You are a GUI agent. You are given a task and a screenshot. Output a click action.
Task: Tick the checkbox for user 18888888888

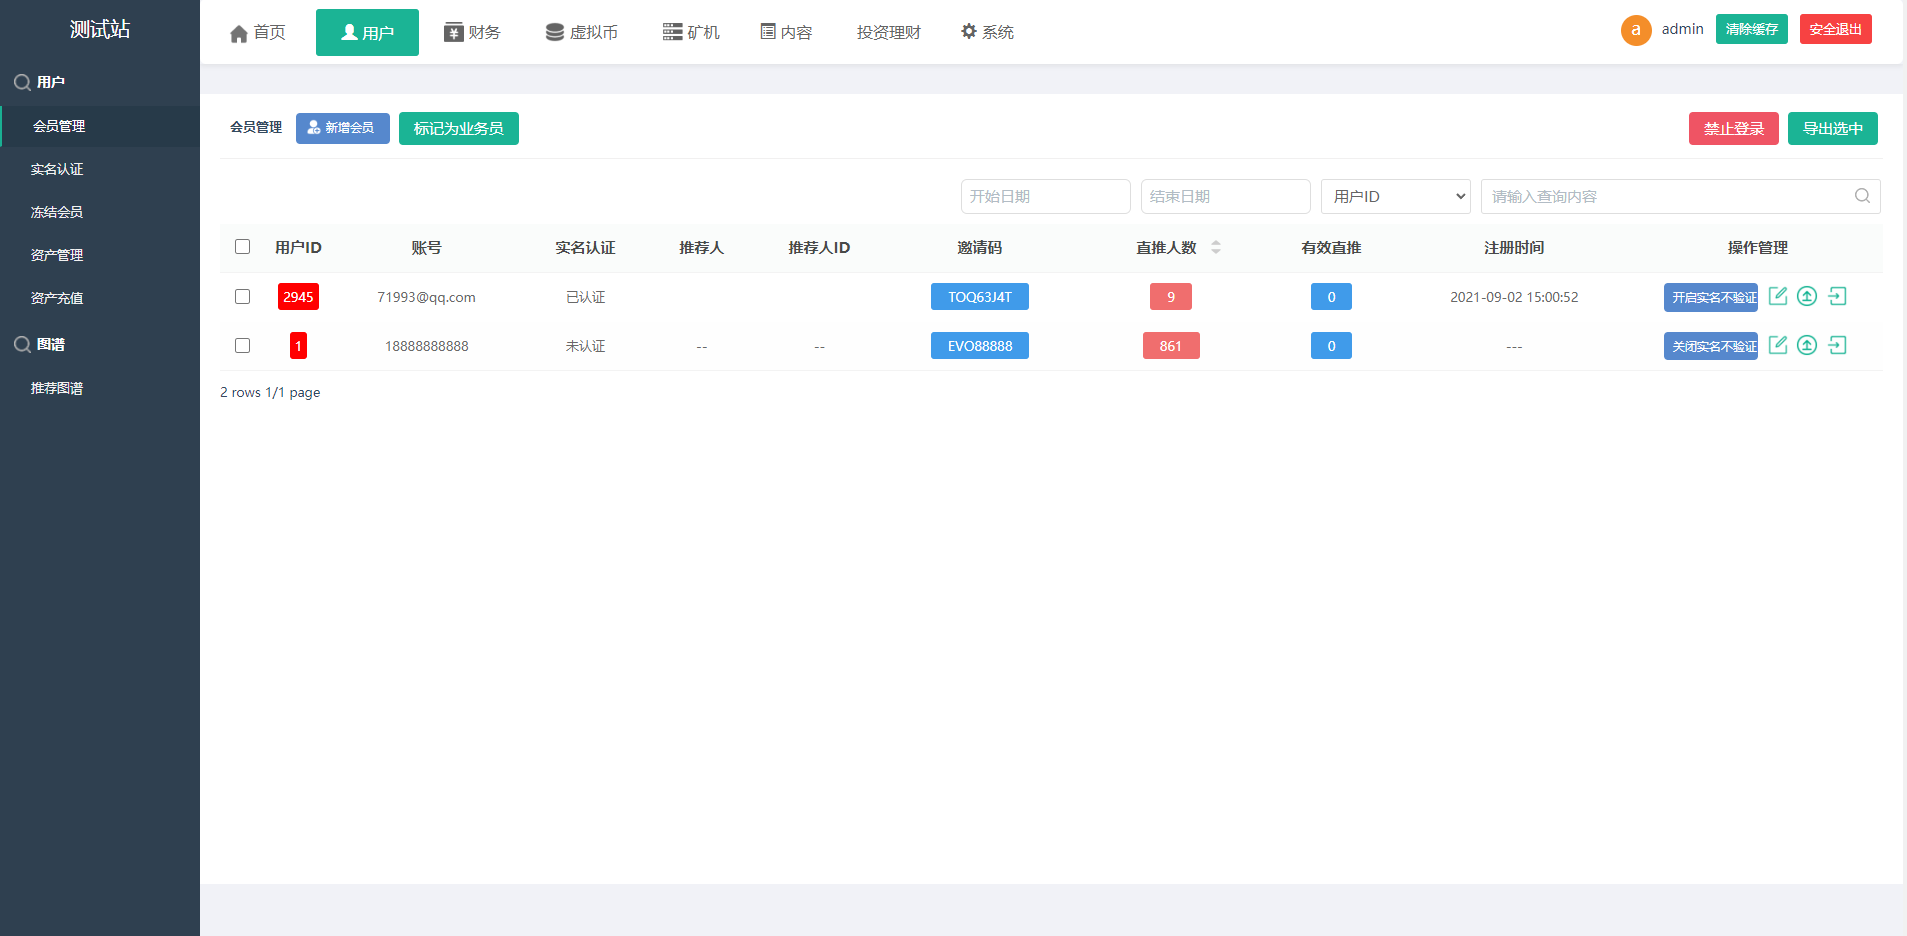click(242, 345)
